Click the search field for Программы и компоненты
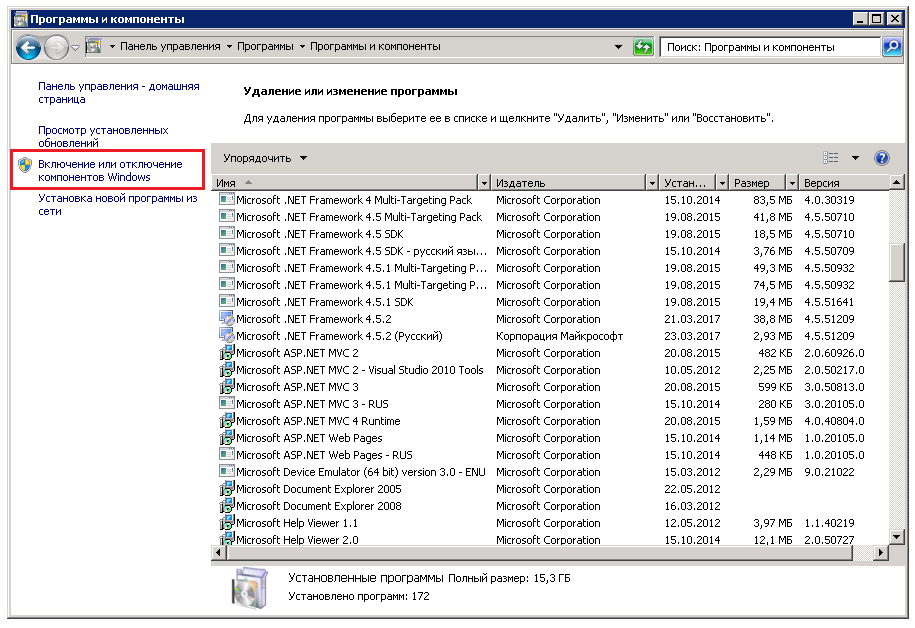This screenshot has height=628, width=915. tap(770, 47)
